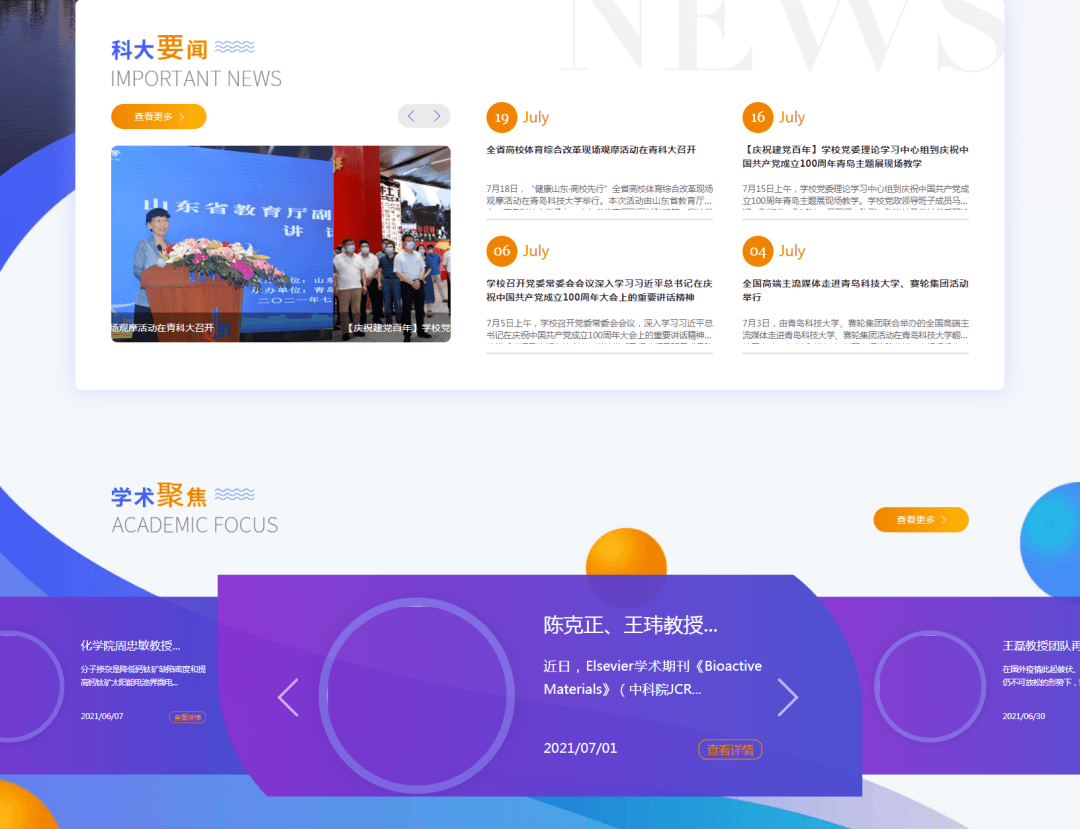Click date 2021/06/30 on right card
The image size is (1080, 829).
[x=1024, y=716]
